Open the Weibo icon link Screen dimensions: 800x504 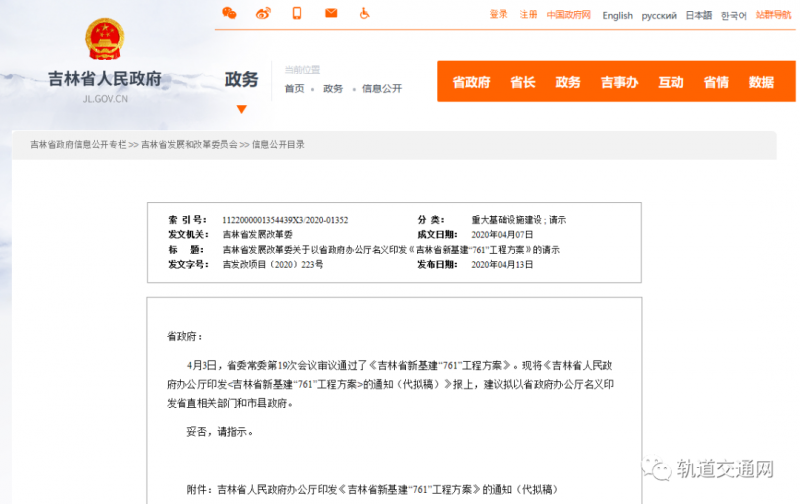tap(263, 13)
